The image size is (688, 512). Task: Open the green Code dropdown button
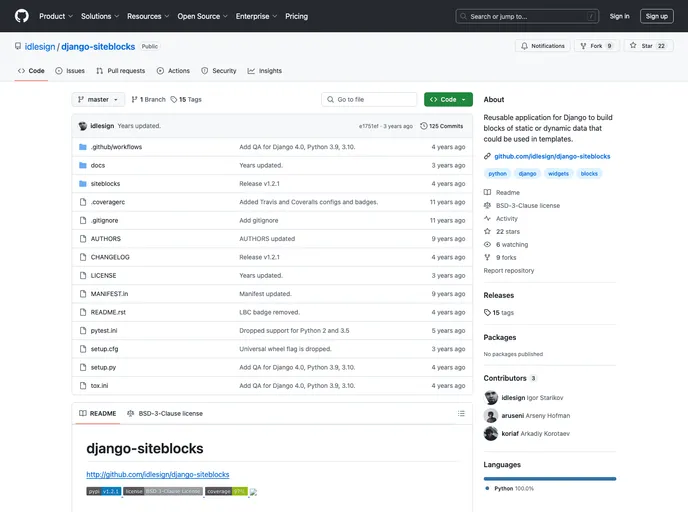coord(448,100)
